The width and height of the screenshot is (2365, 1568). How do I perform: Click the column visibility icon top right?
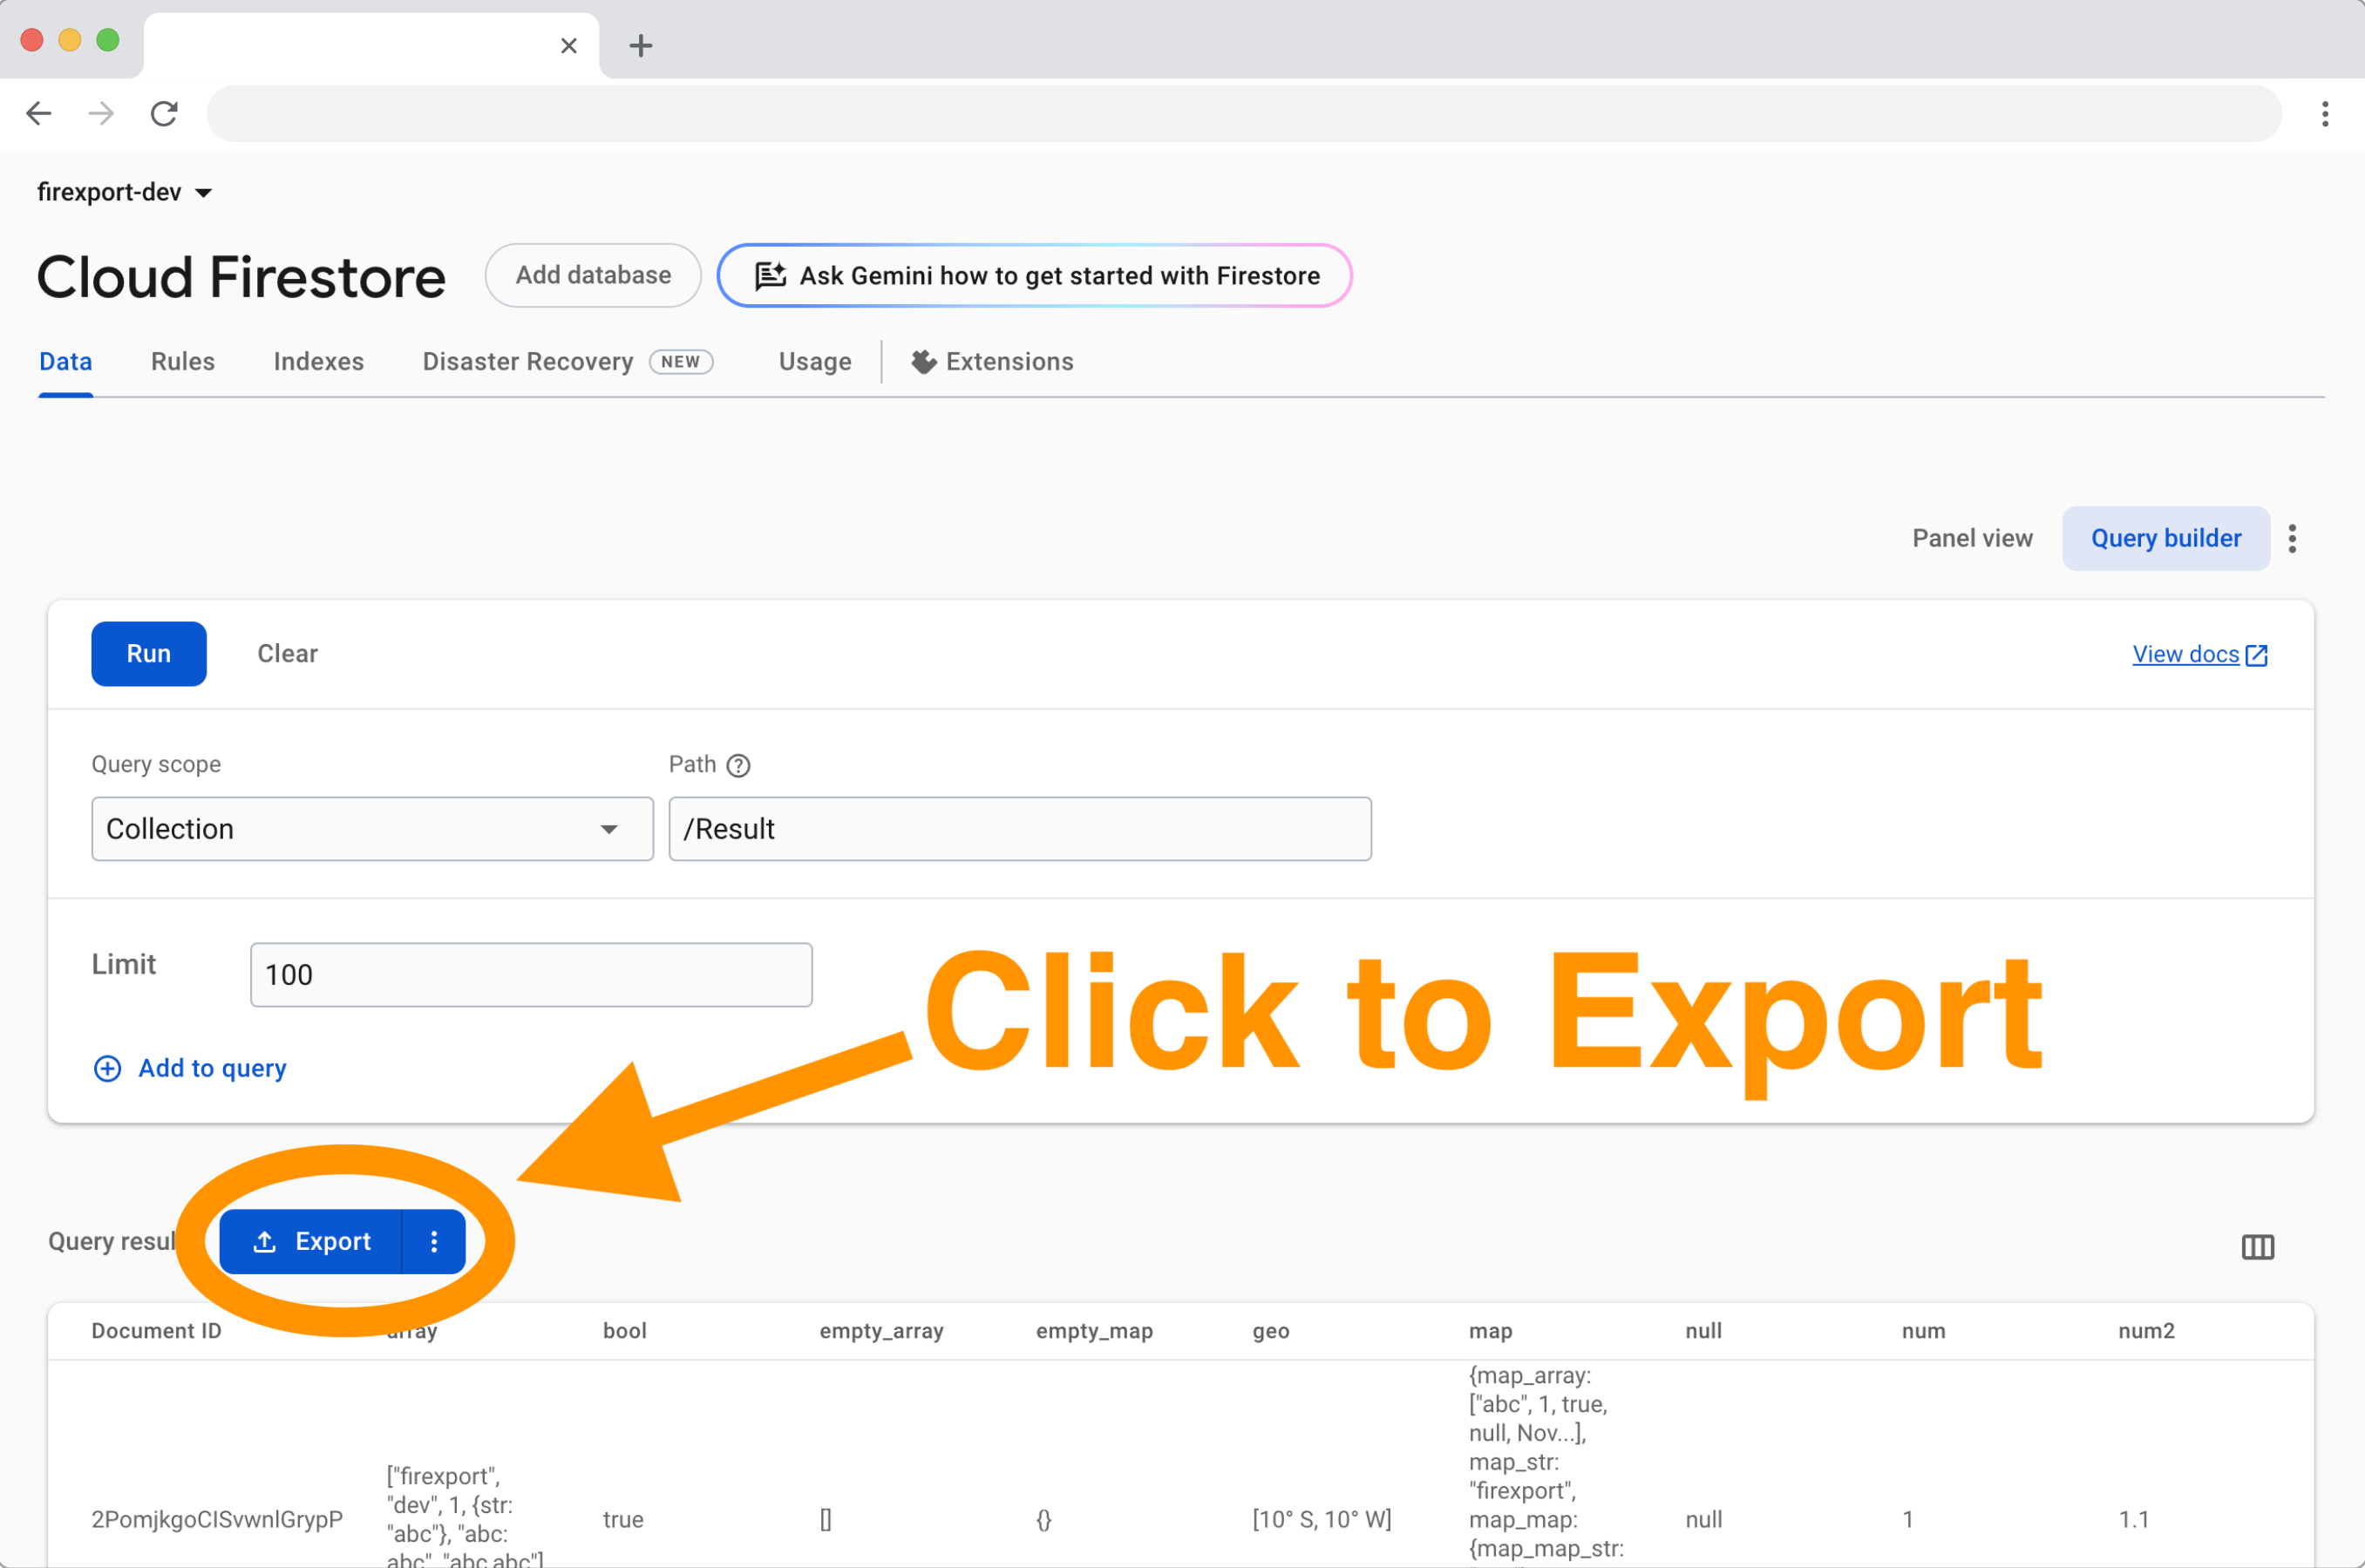point(2259,1248)
